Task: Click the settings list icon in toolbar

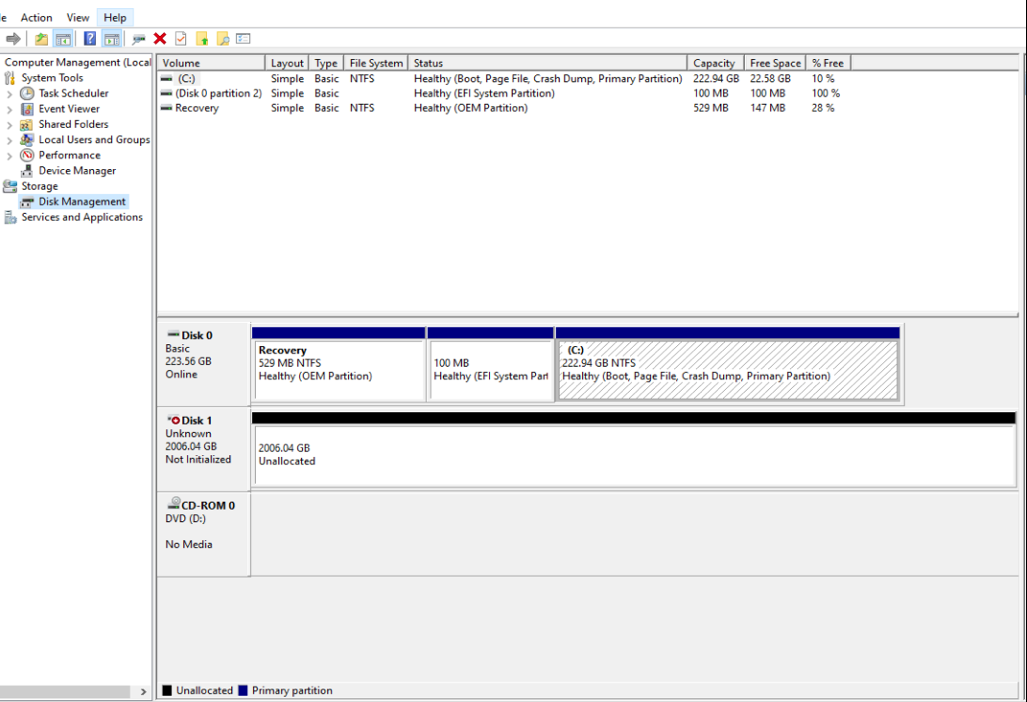Action: [x=243, y=39]
